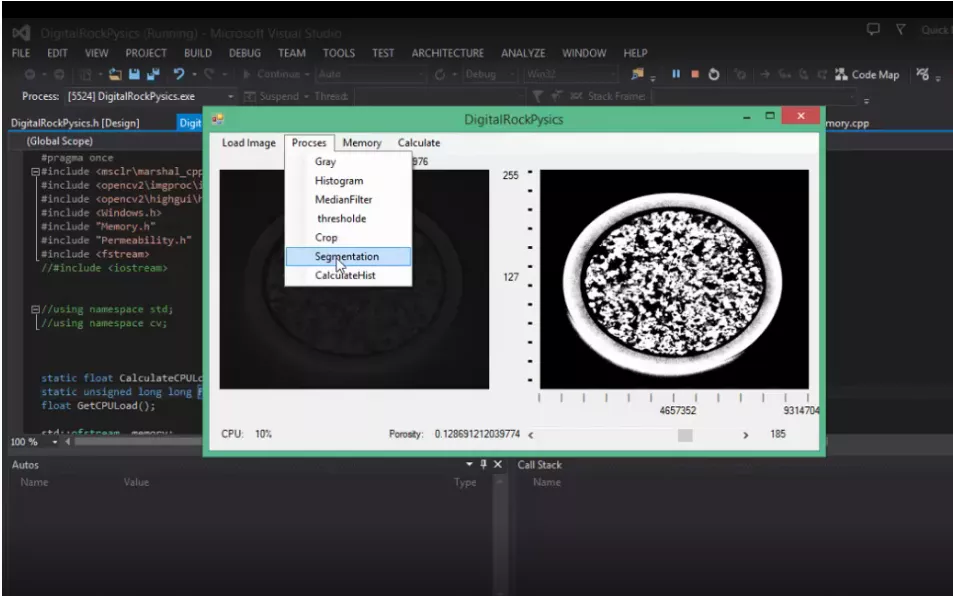This screenshot has height=596, width=953.
Task: Open the feedback speech bubble icon
Action: coord(873,30)
